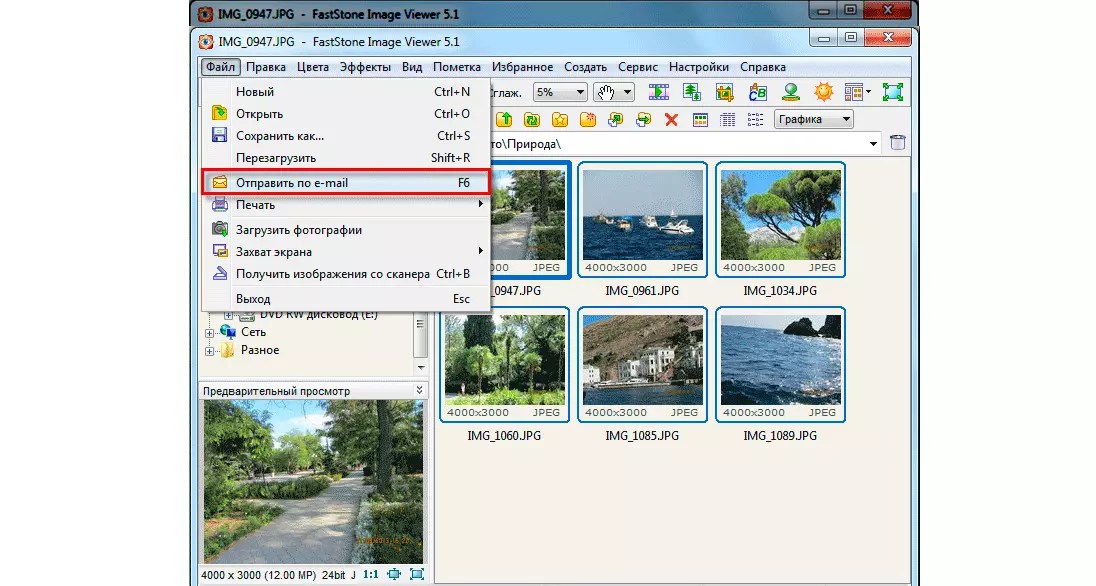This screenshot has width=1096, height=586.
Task: Switch to details view mode
Action: [728, 120]
